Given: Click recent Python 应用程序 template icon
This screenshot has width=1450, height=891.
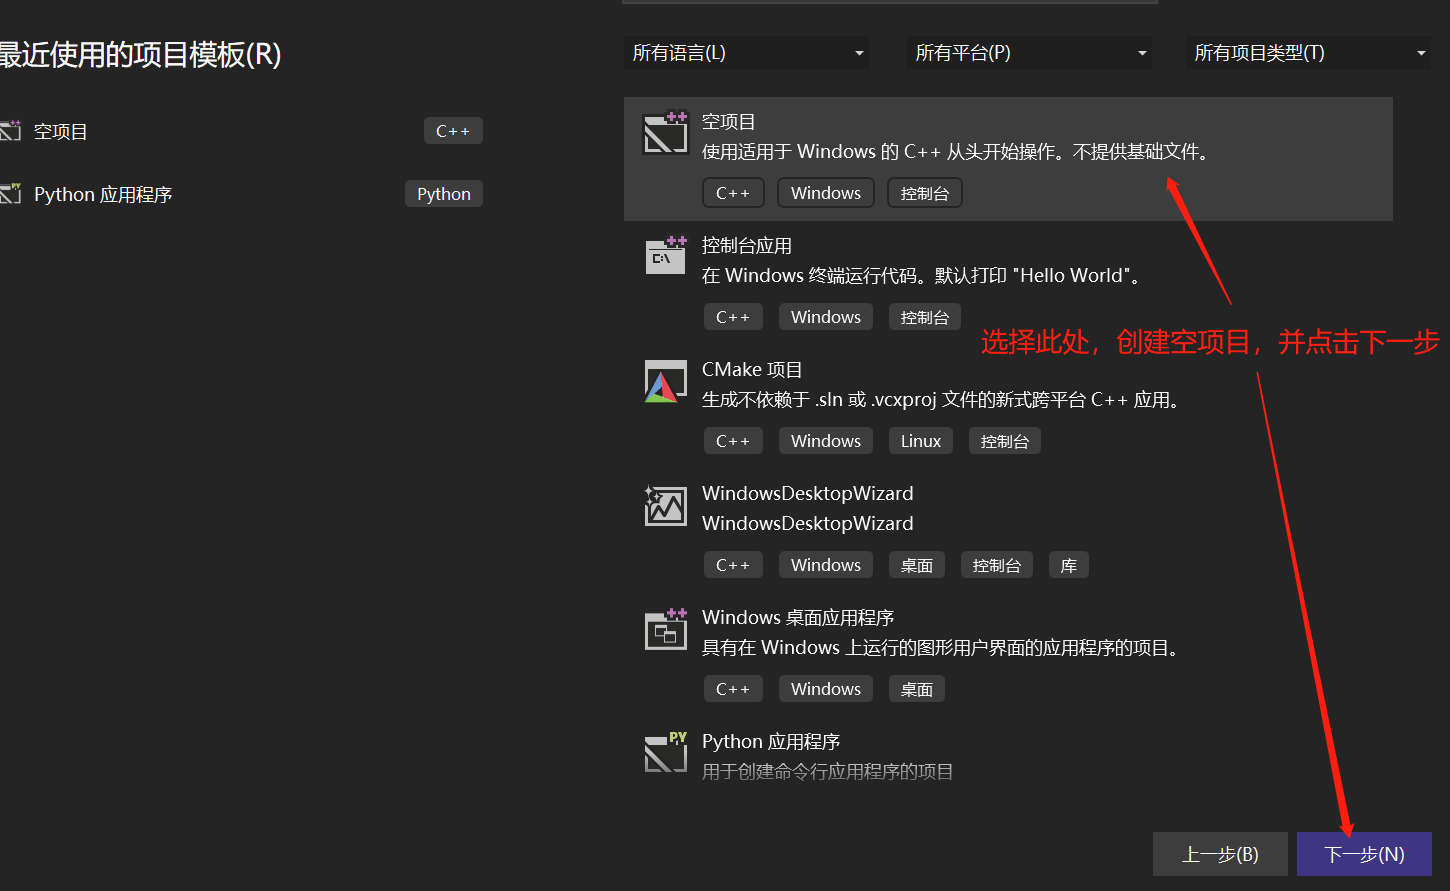Looking at the screenshot, I should [x=10, y=194].
